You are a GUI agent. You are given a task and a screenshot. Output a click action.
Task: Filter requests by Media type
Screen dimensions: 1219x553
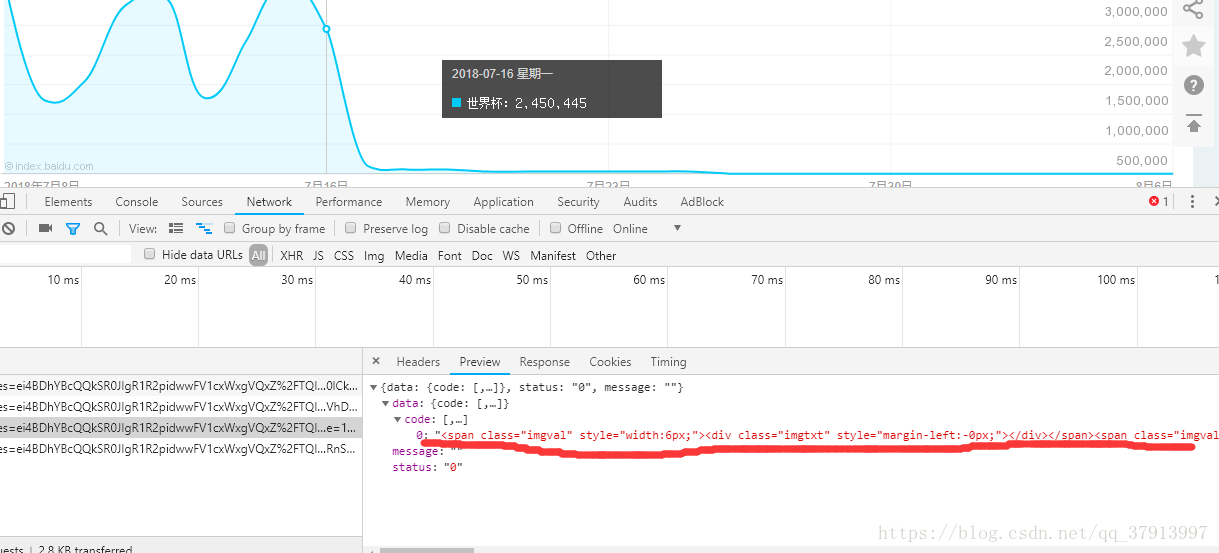tap(411, 256)
